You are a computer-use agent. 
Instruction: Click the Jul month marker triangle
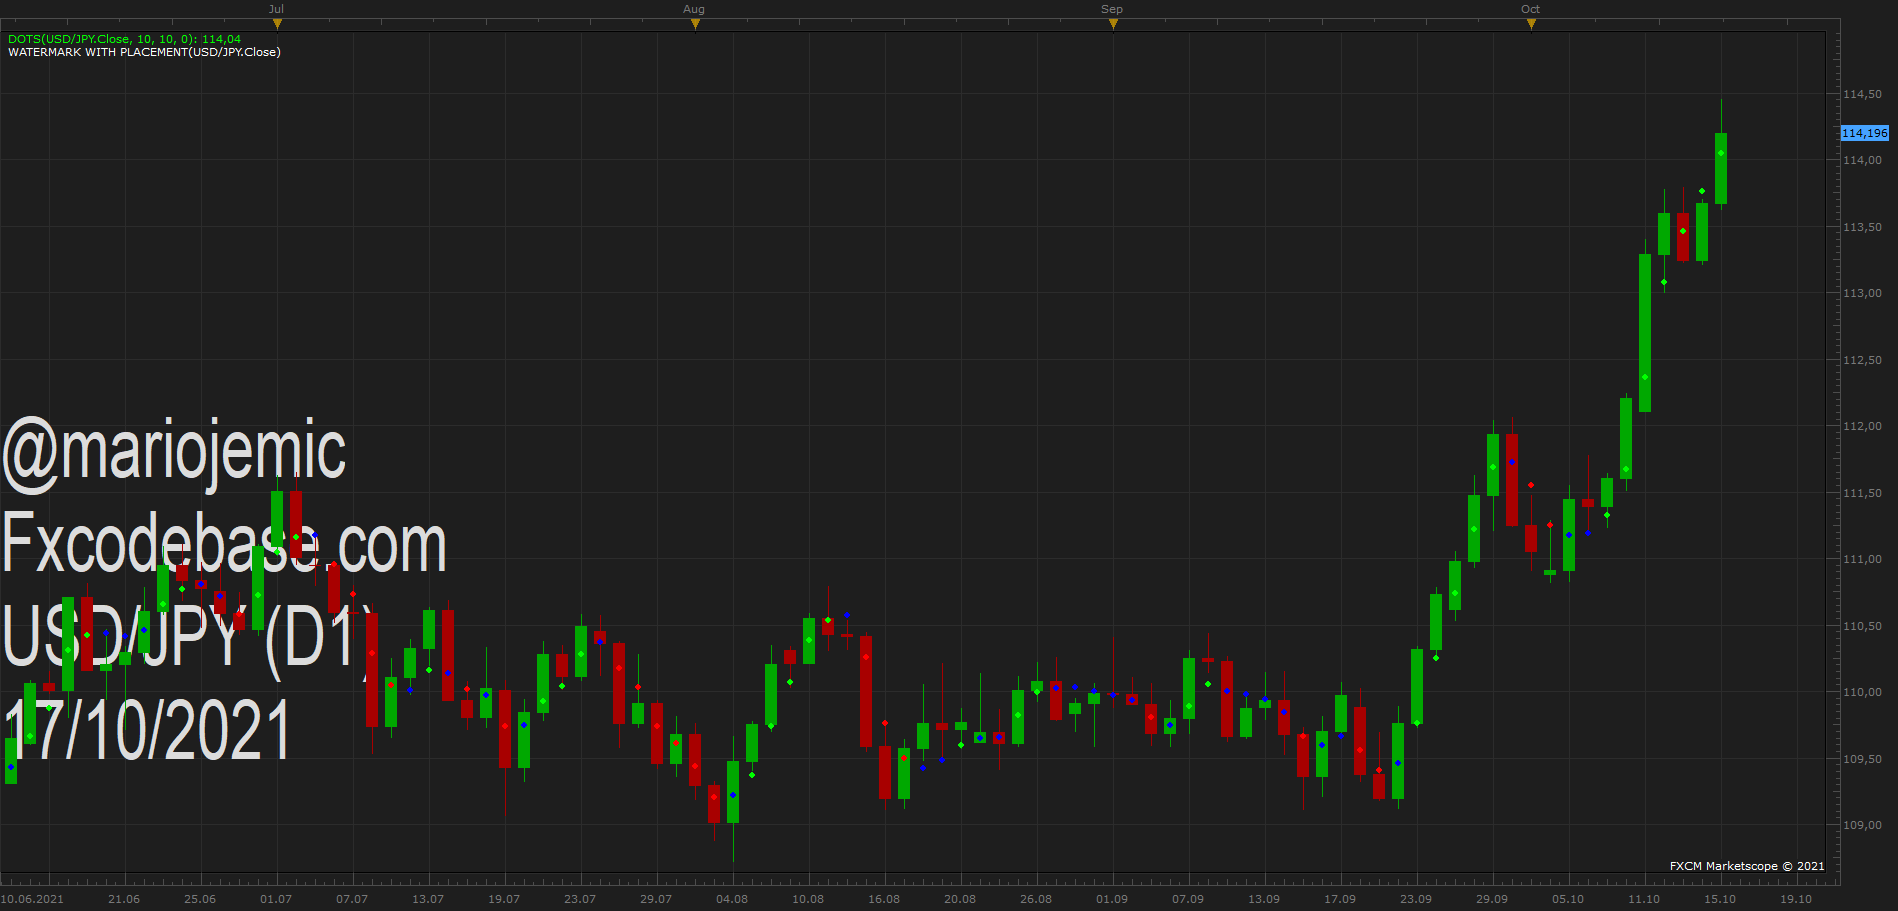pyautogui.click(x=277, y=24)
